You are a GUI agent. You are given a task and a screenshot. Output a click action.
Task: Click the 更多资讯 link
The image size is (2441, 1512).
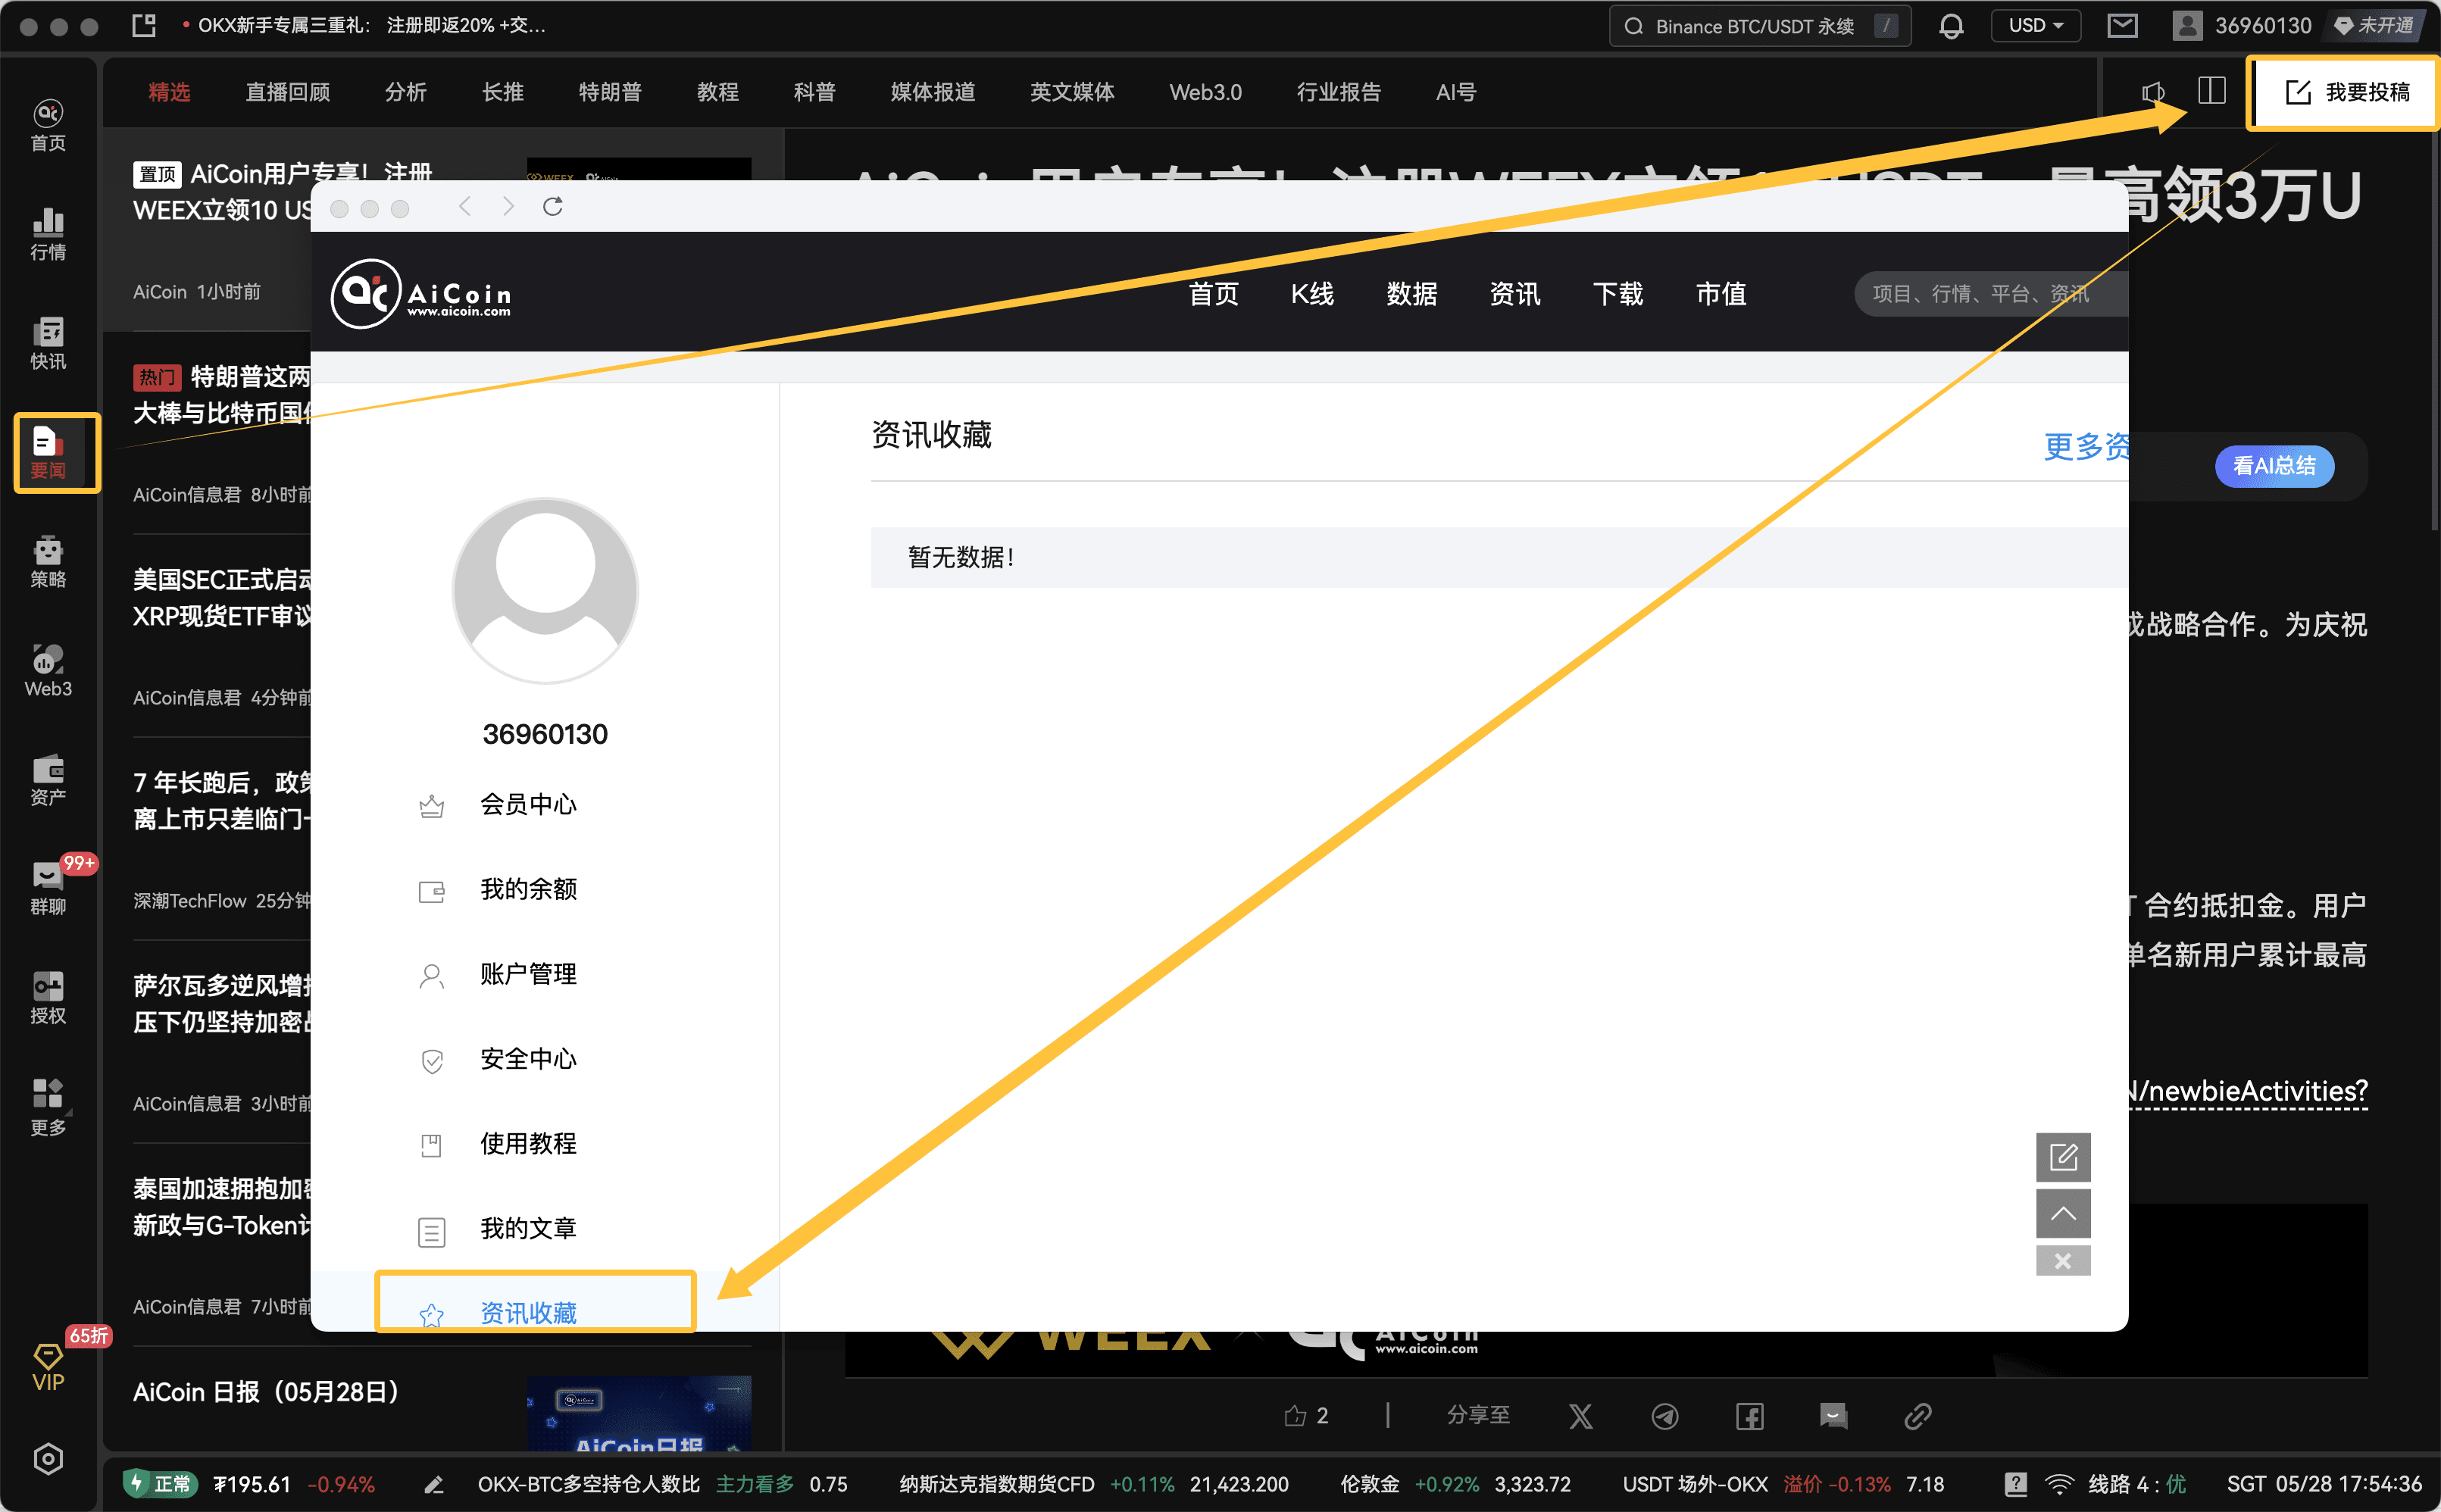tap(2085, 446)
